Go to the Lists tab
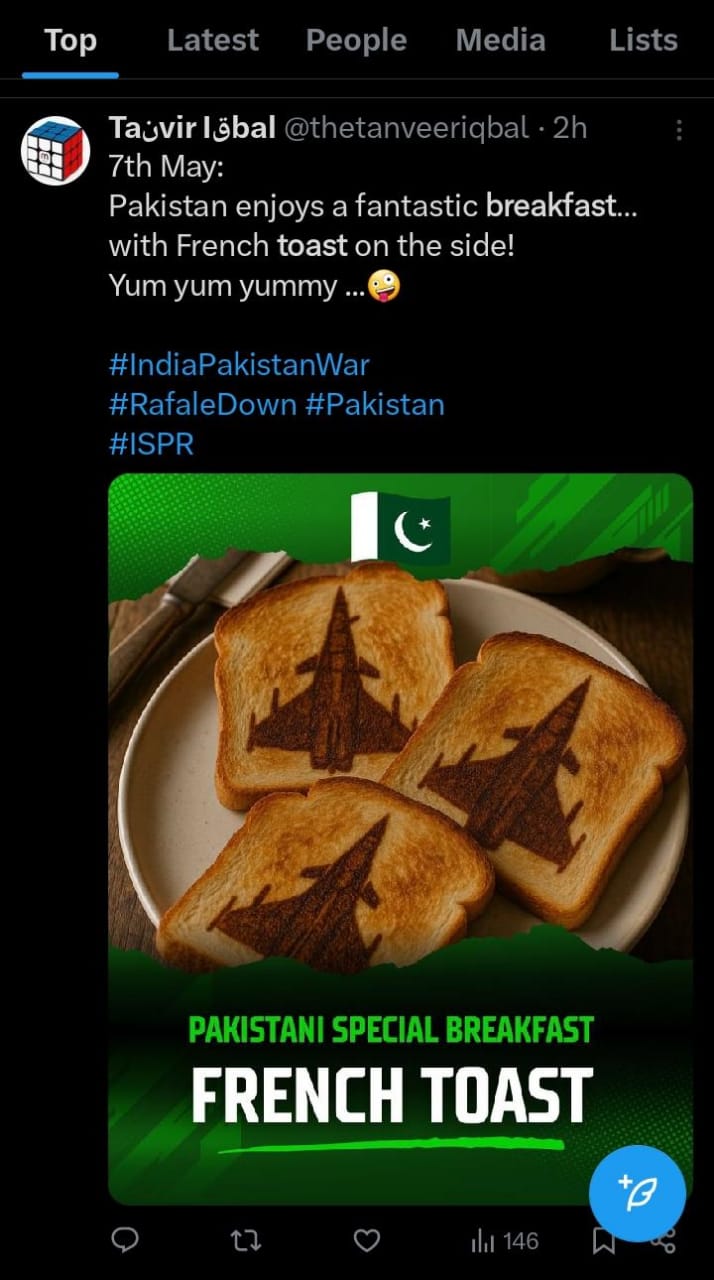714x1280 pixels. [643, 40]
